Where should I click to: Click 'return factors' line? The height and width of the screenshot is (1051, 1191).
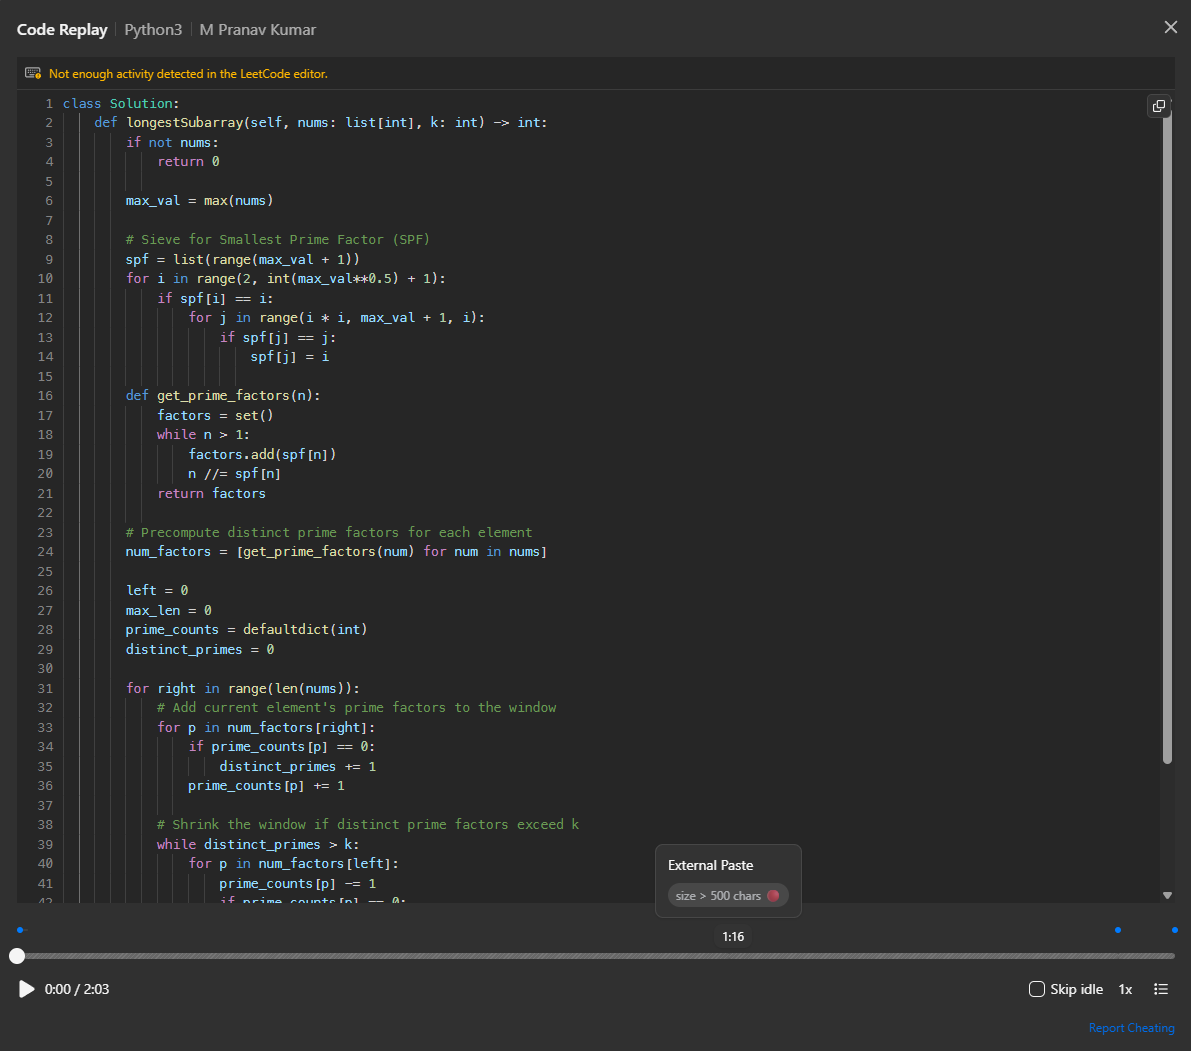(x=211, y=494)
